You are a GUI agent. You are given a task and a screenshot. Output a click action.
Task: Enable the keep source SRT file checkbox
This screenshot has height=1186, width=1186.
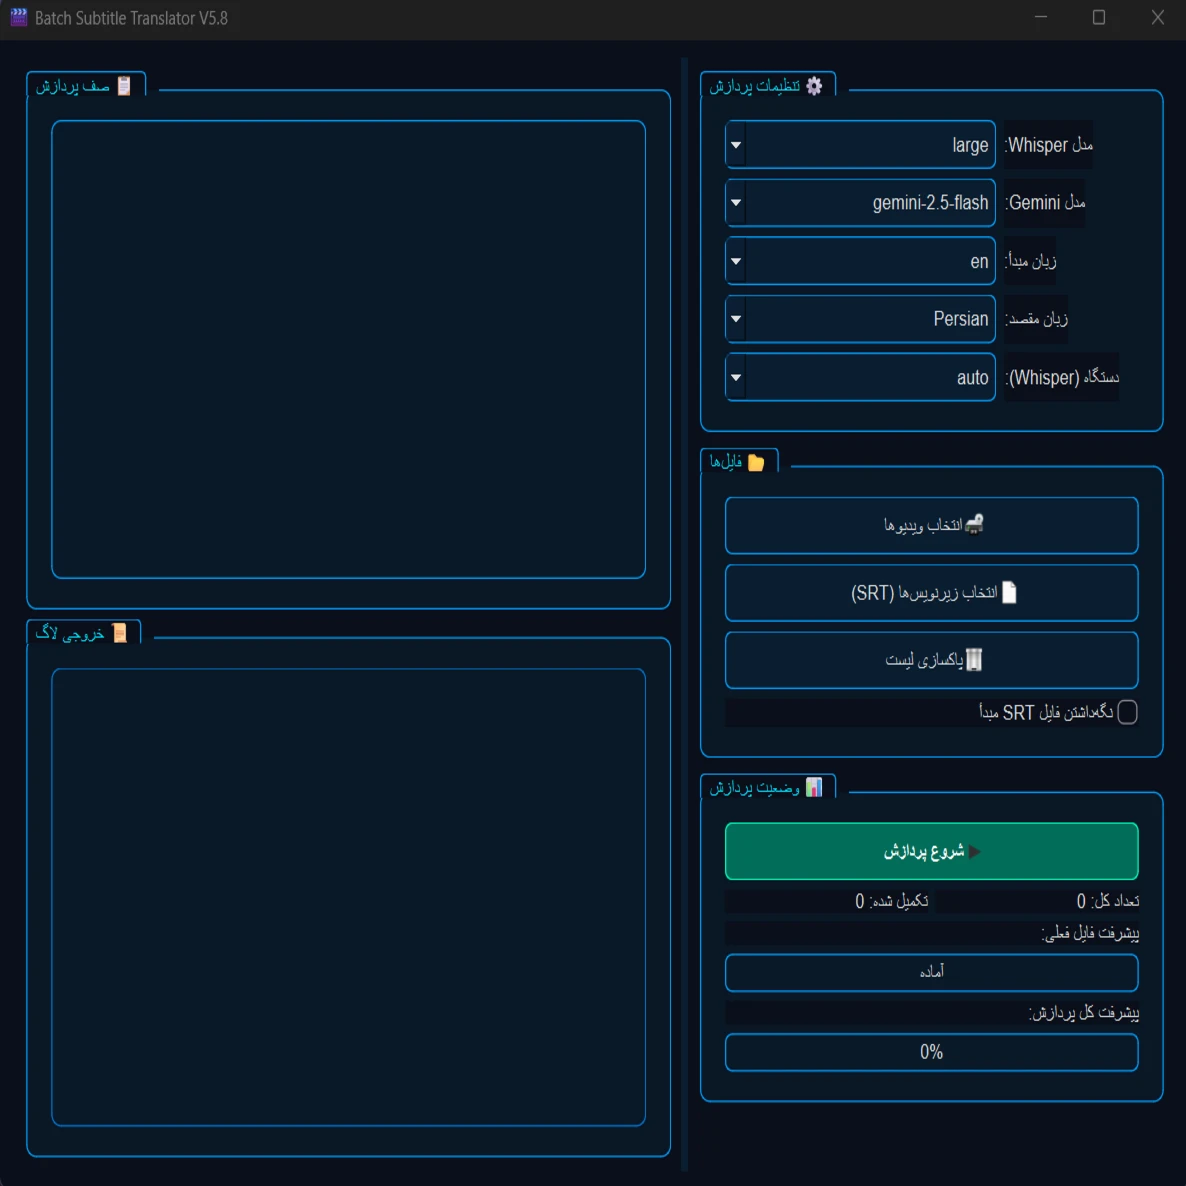tap(1127, 712)
